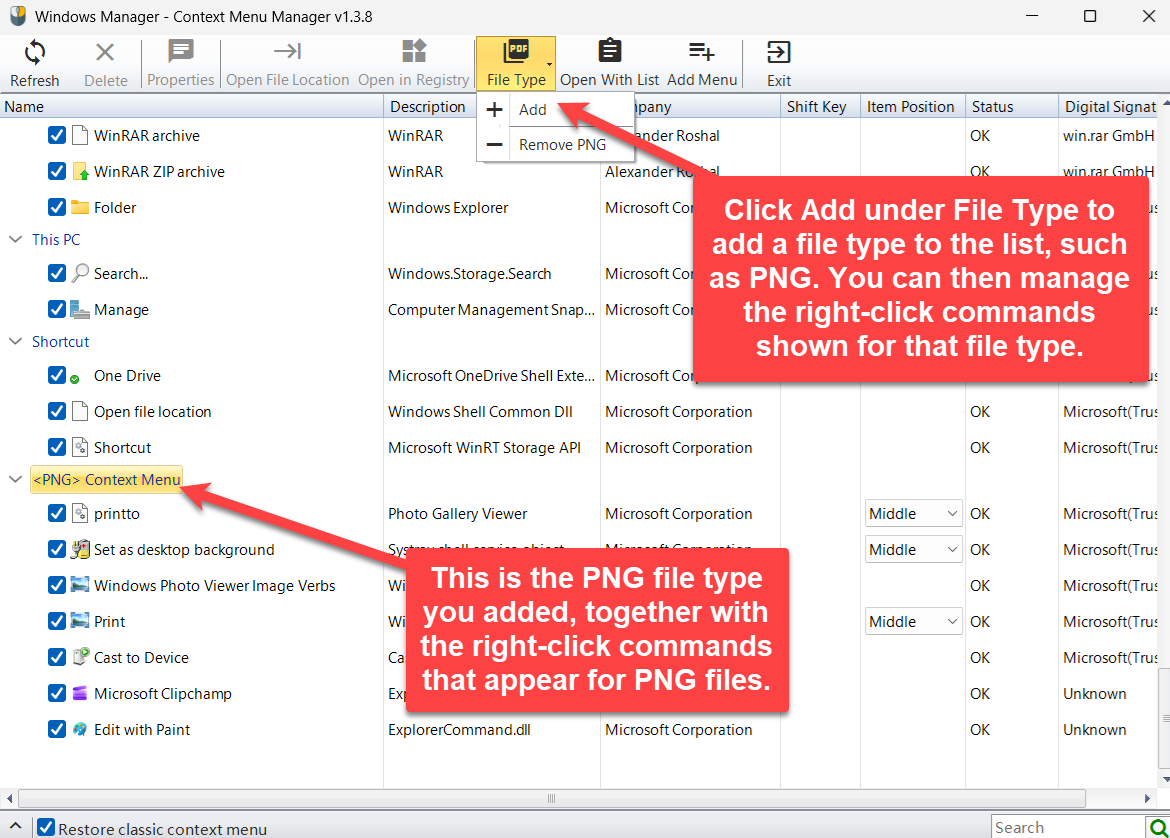1170x838 pixels.
Task: Click the Print row picture icon
Action: [80, 621]
